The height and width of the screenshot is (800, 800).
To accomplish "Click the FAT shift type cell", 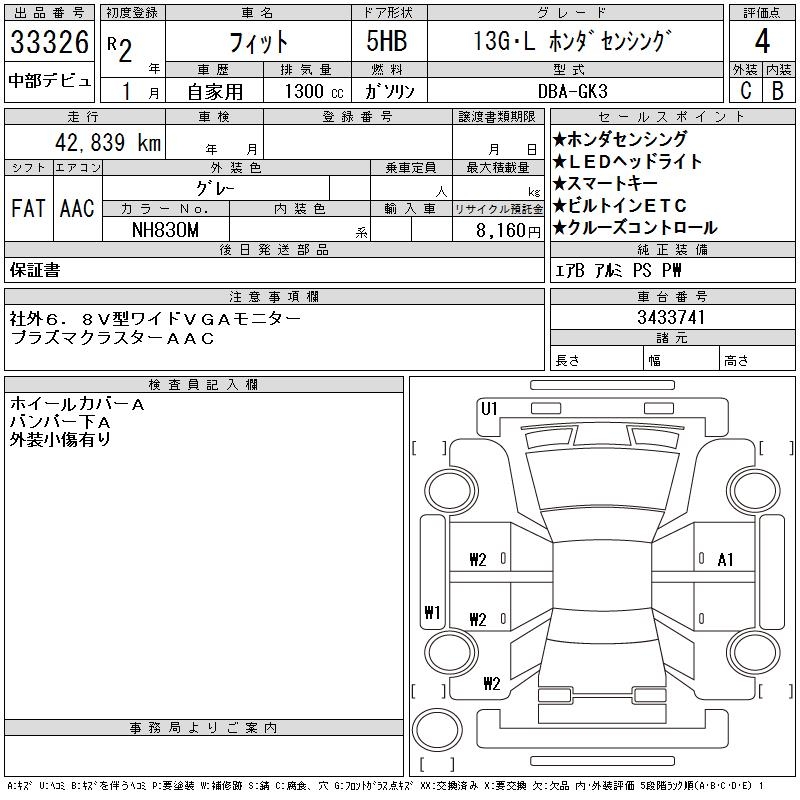I will (x=28, y=208).
